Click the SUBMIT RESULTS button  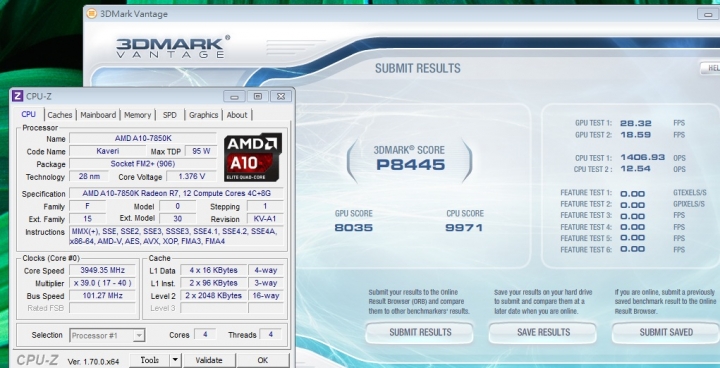(x=420, y=333)
